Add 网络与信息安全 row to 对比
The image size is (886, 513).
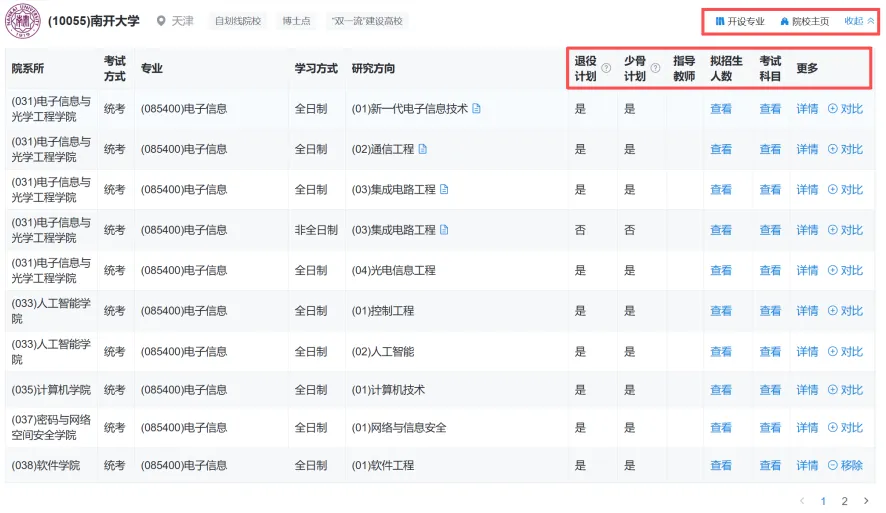click(845, 428)
